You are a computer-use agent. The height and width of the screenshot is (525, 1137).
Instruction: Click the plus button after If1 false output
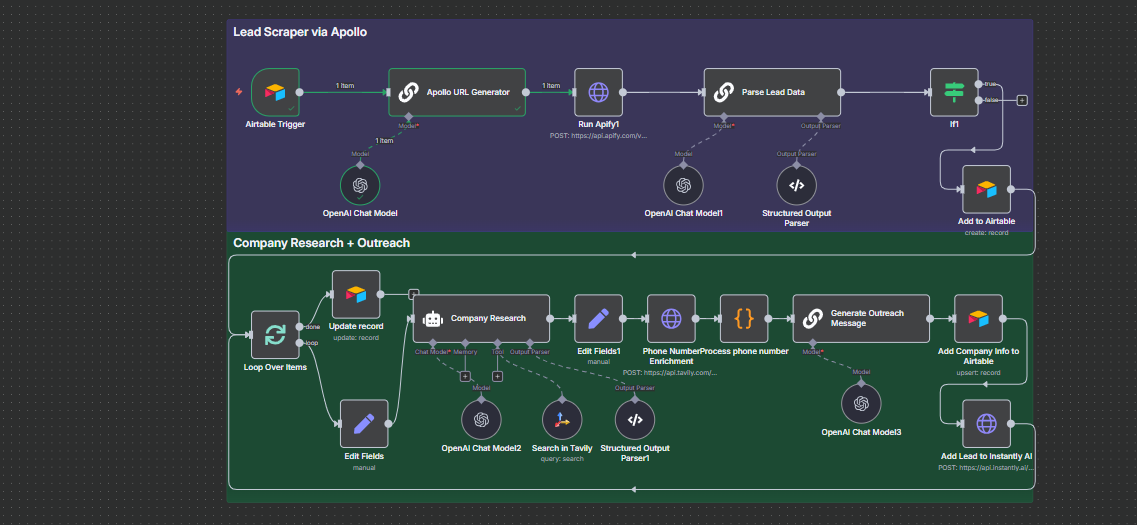click(x=1022, y=100)
